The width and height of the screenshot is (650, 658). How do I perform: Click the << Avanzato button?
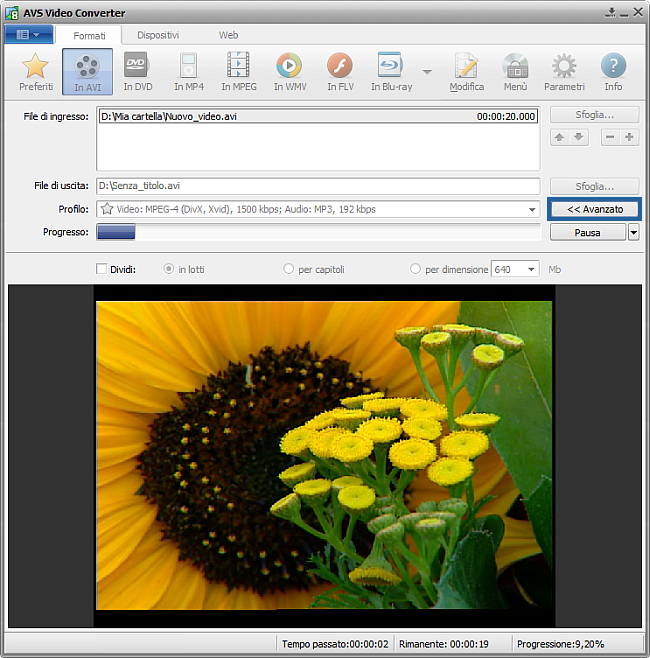click(594, 210)
